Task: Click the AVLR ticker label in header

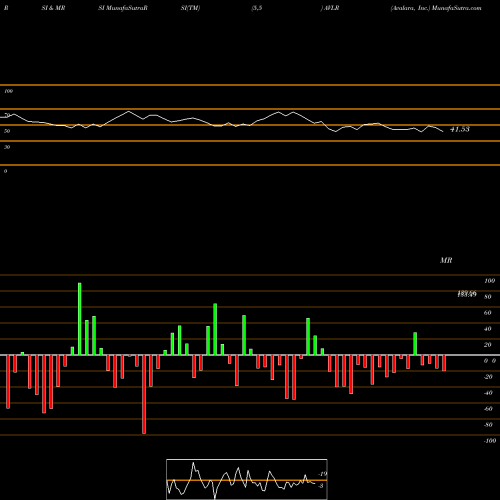Action: (331, 8)
